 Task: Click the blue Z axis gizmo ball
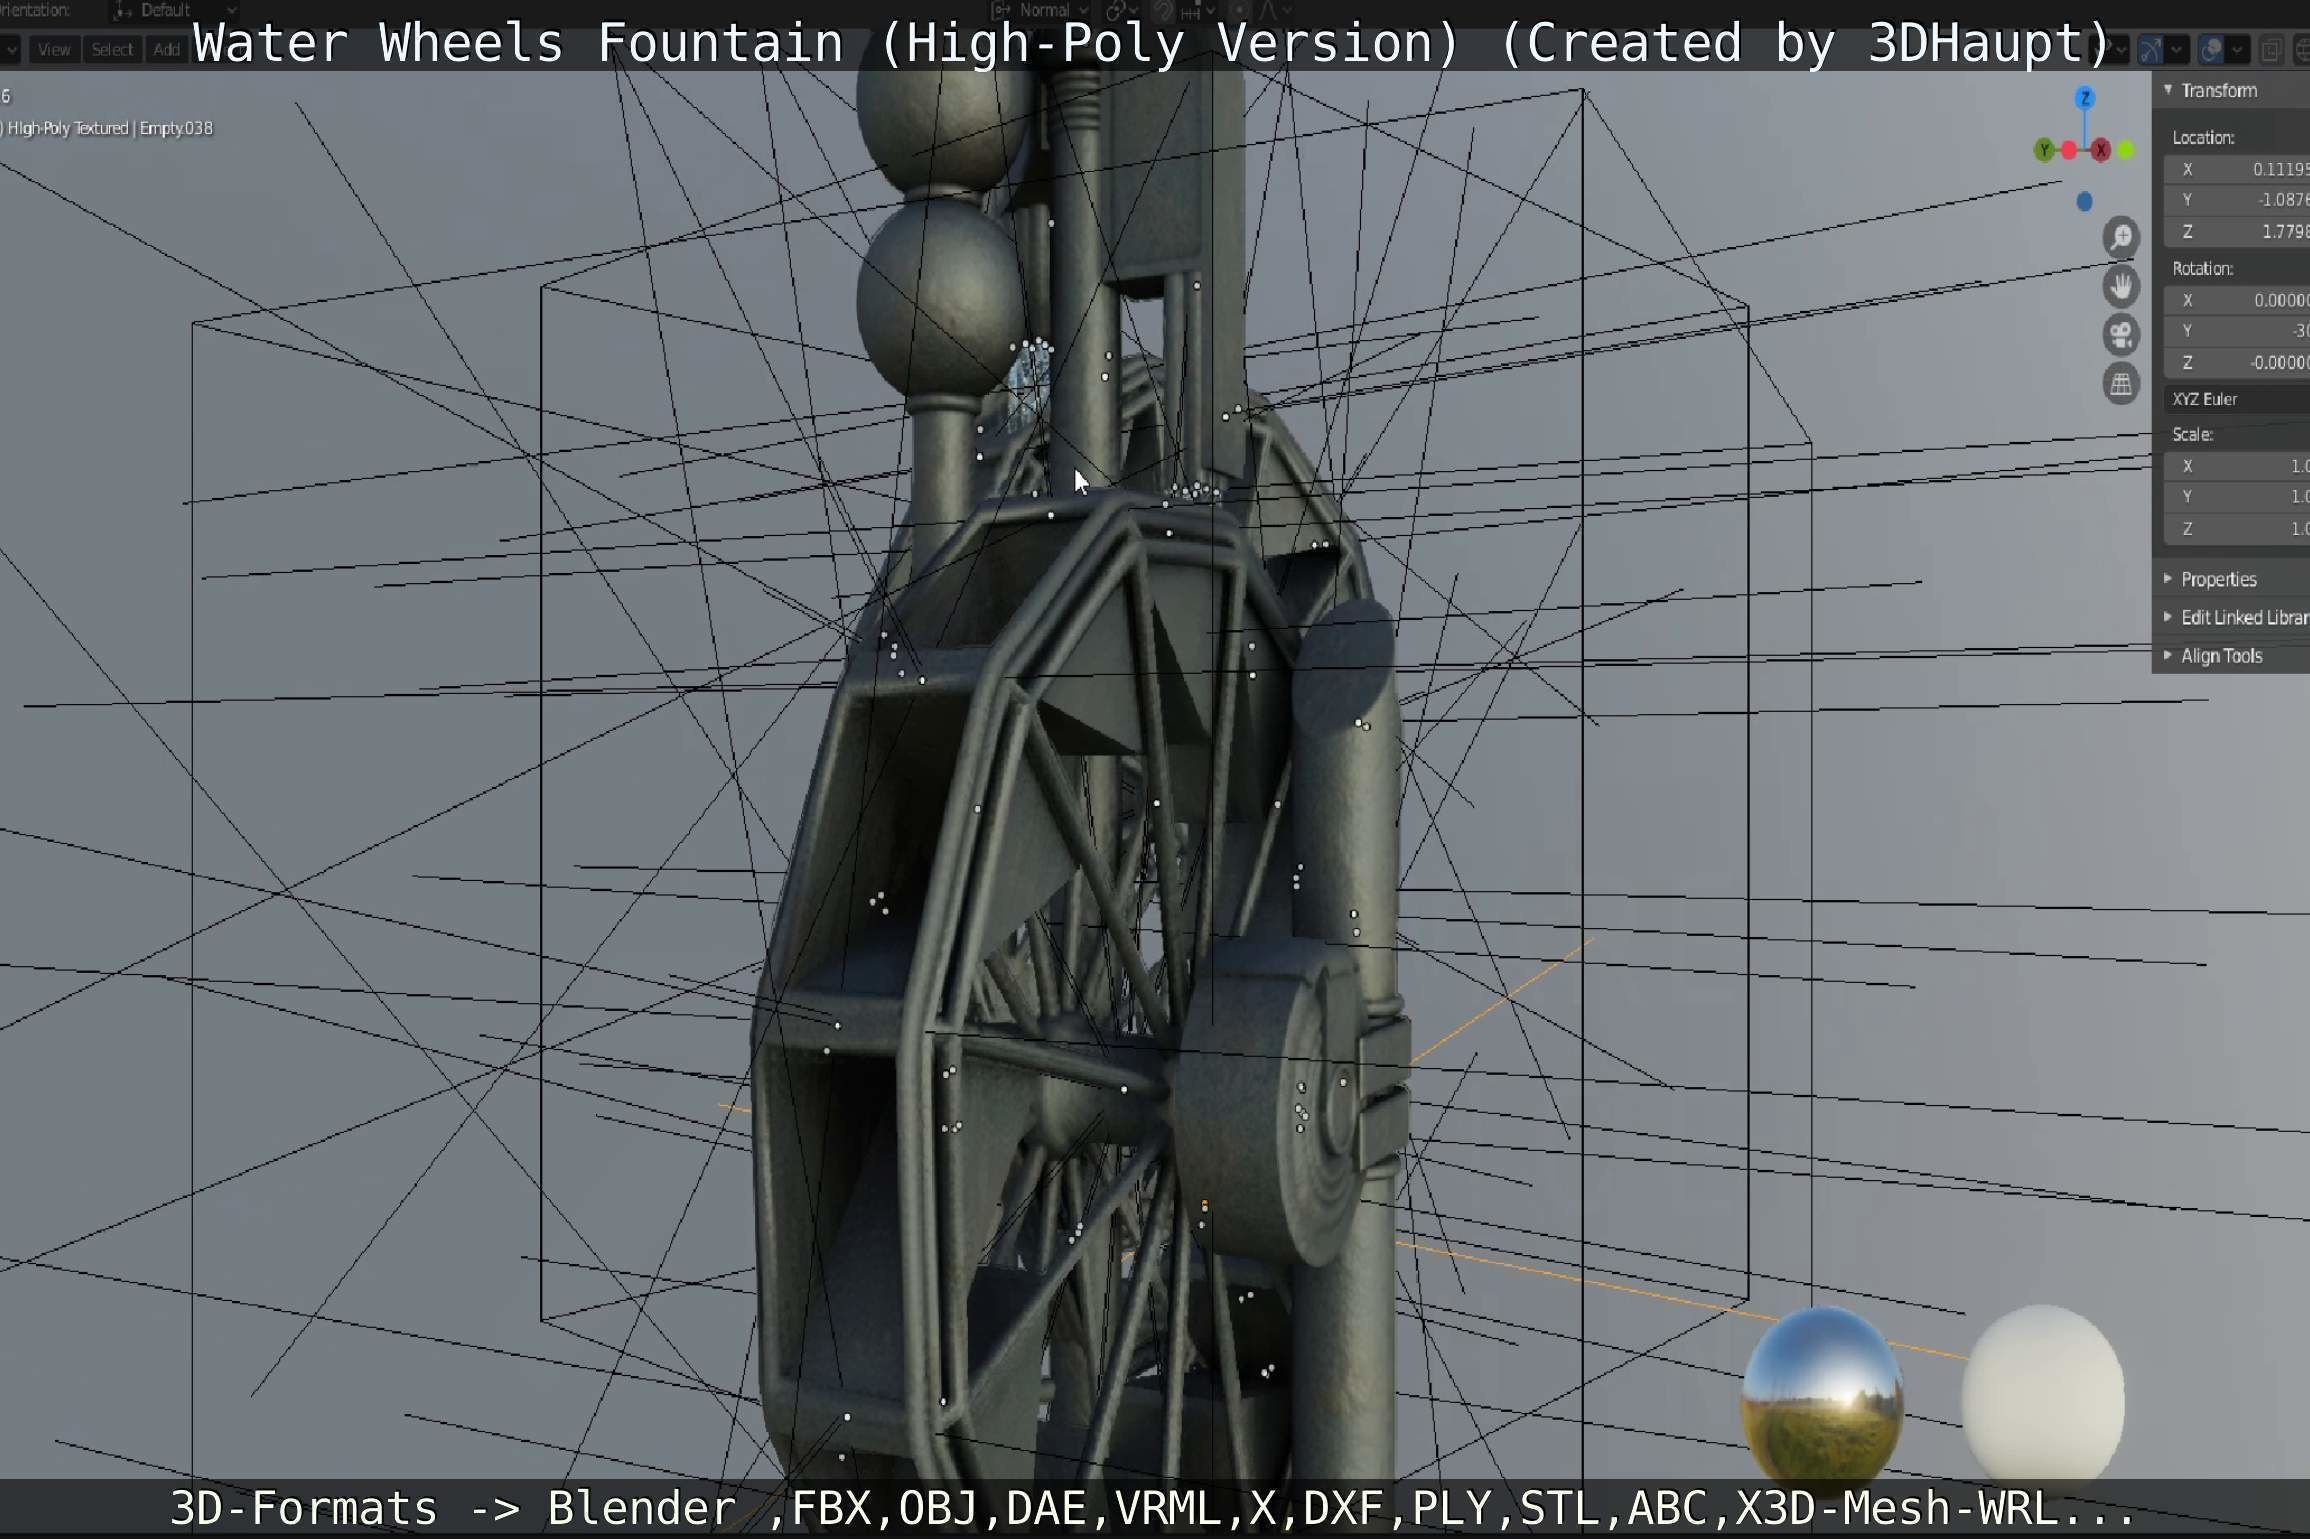click(2085, 97)
